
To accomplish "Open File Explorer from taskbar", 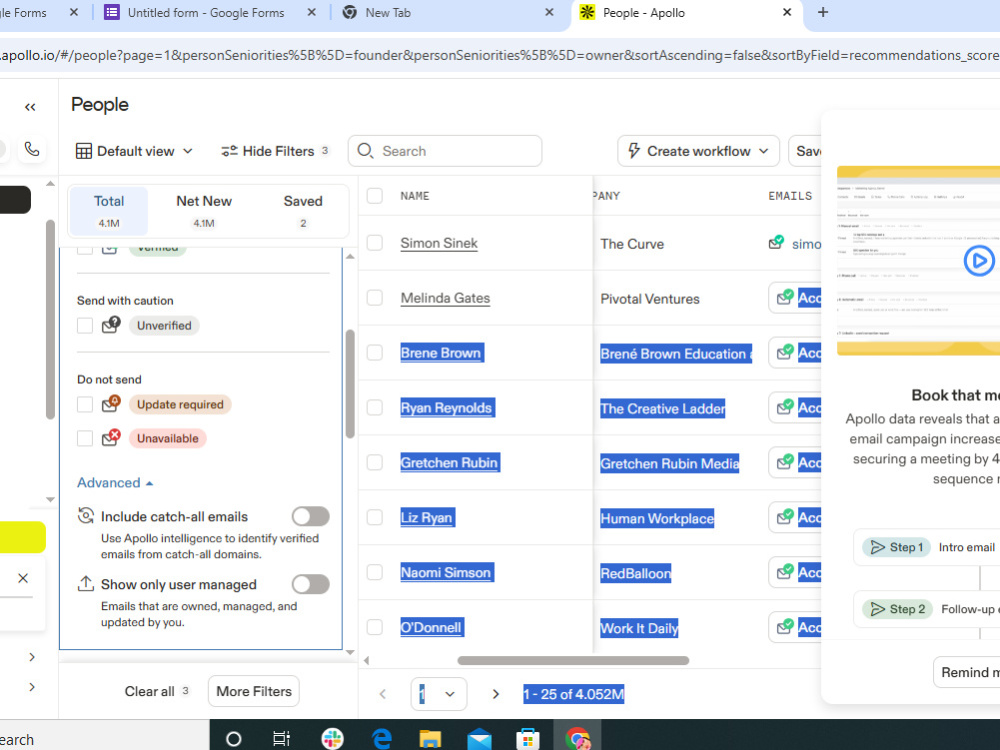I will pyautogui.click(x=430, y=739).
